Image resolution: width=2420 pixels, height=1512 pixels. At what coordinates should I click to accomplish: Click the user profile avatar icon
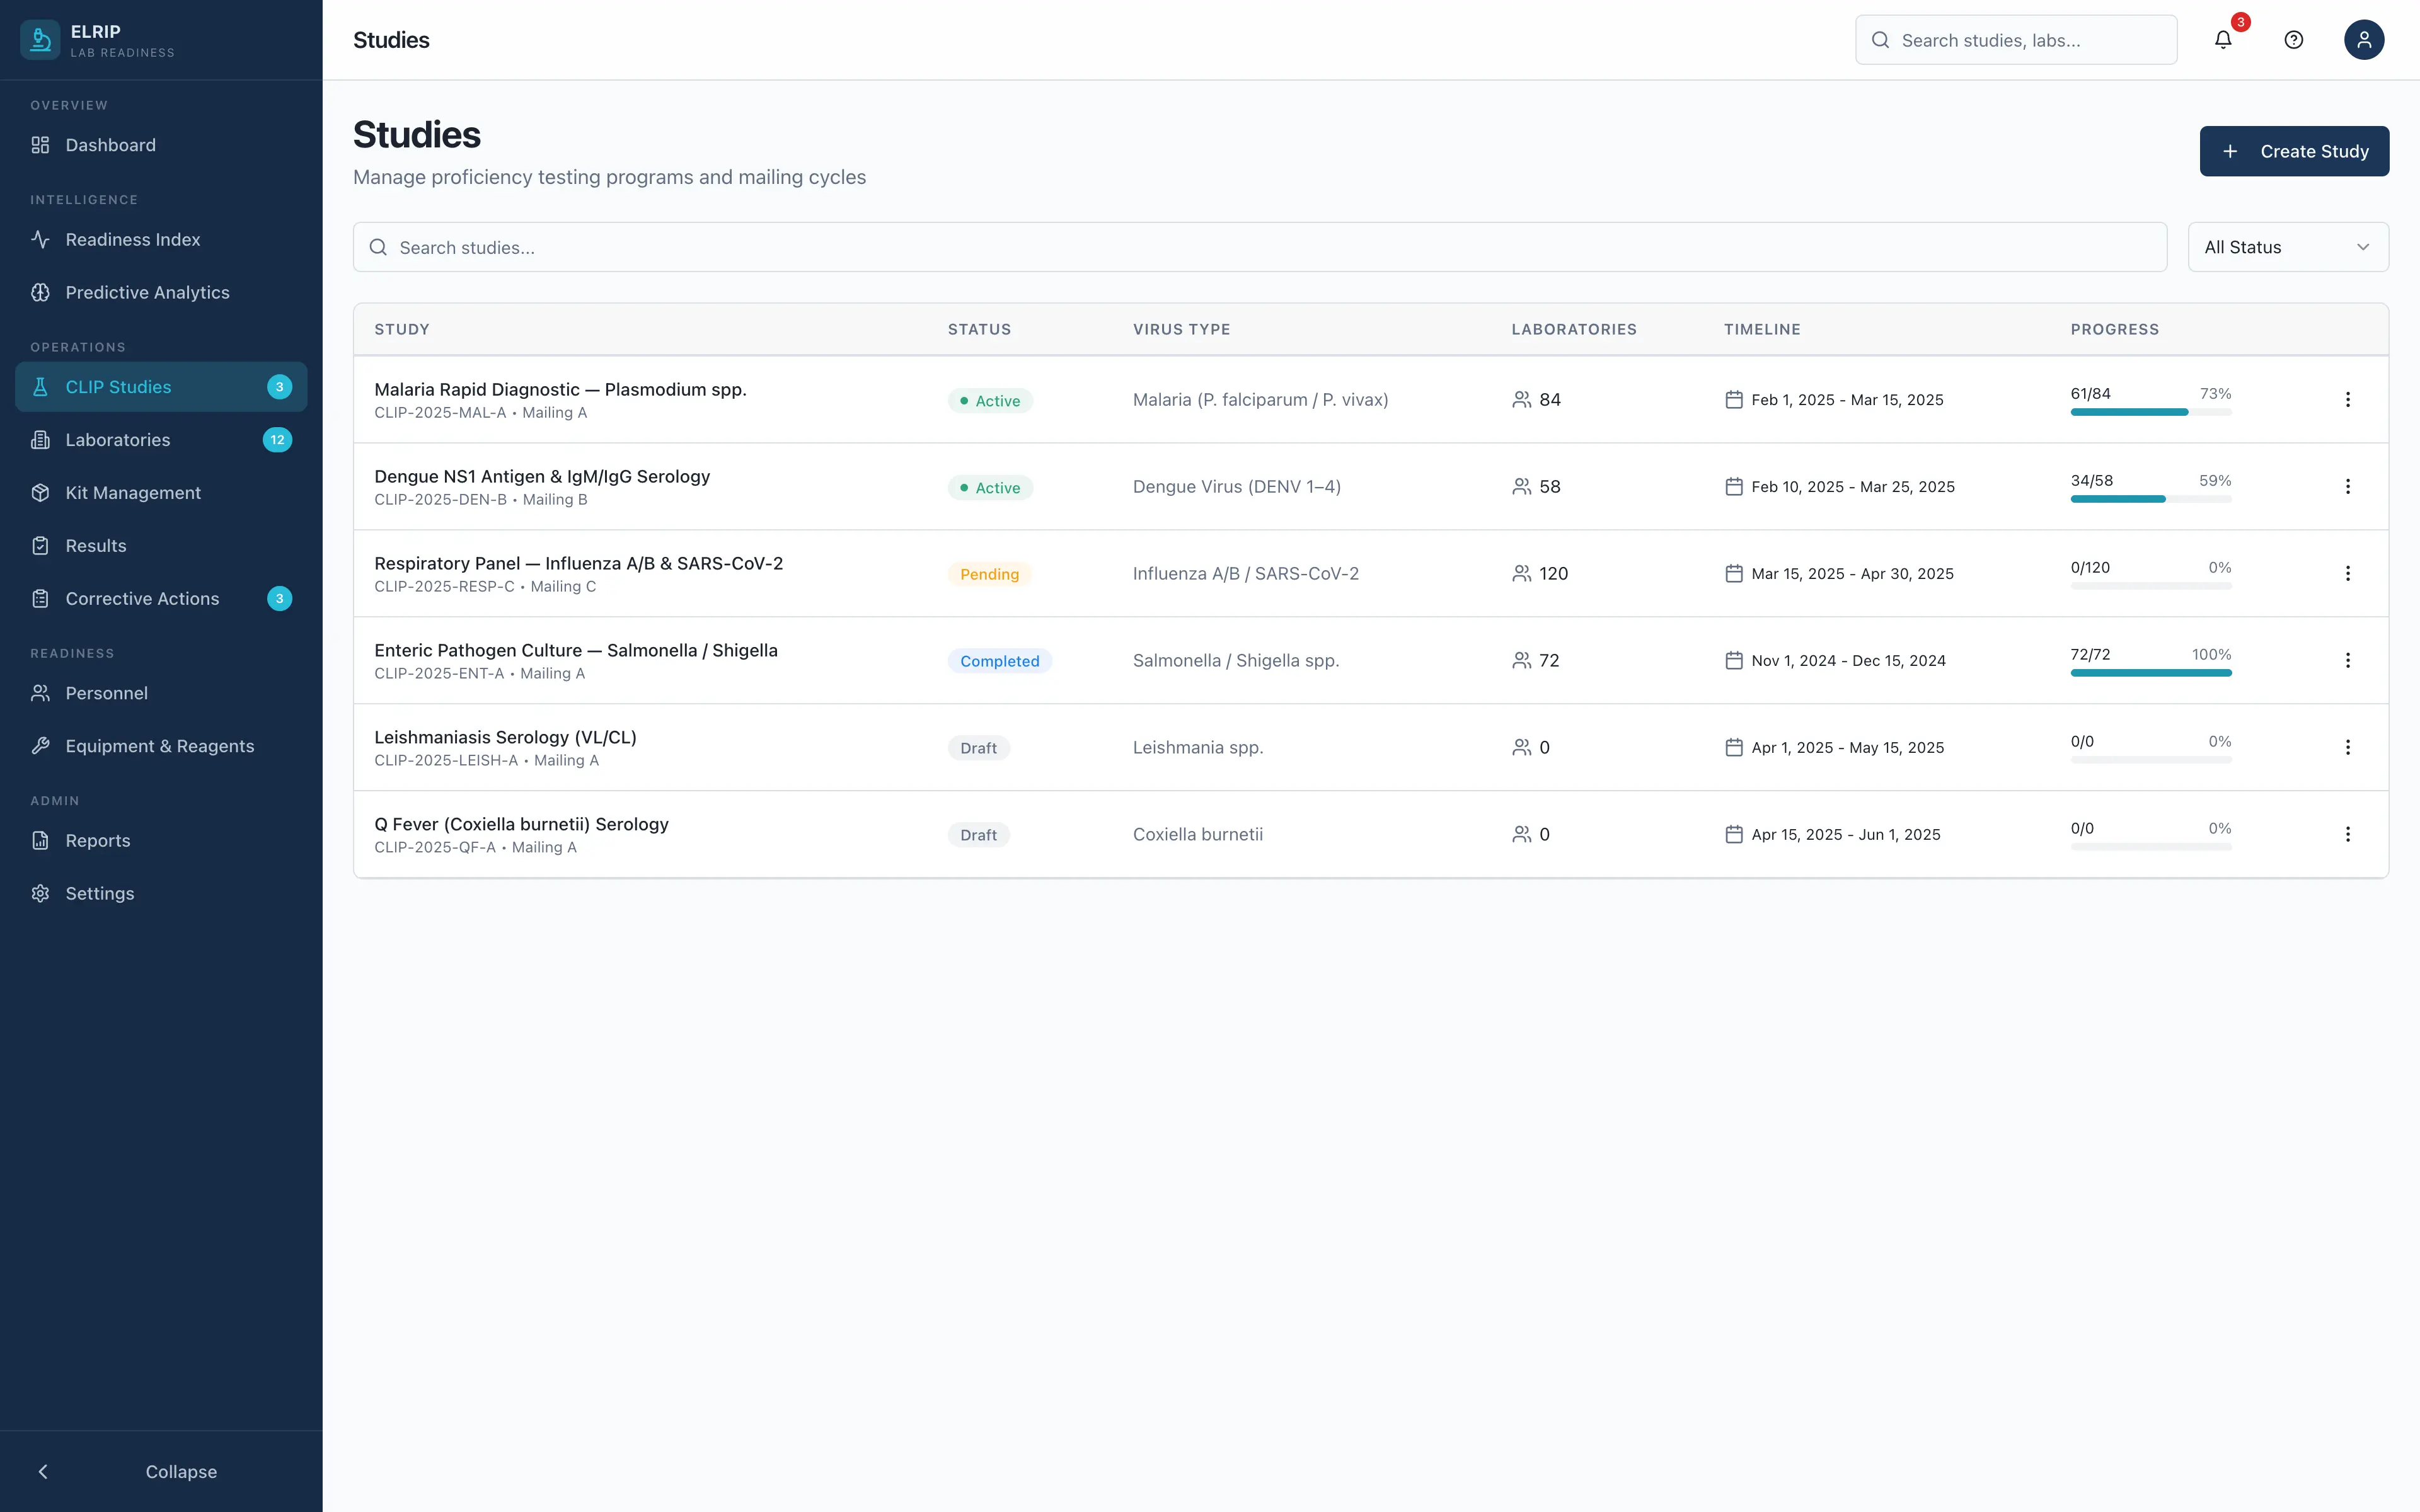point(2363,40)
